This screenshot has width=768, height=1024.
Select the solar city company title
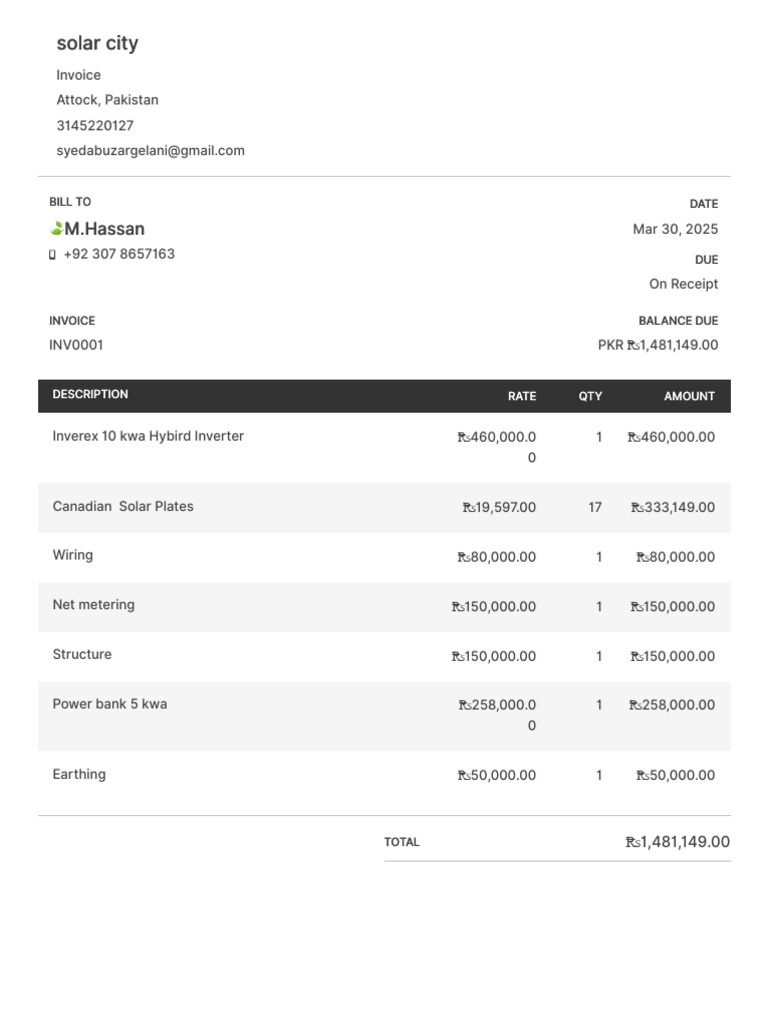[x=97, y=43]
